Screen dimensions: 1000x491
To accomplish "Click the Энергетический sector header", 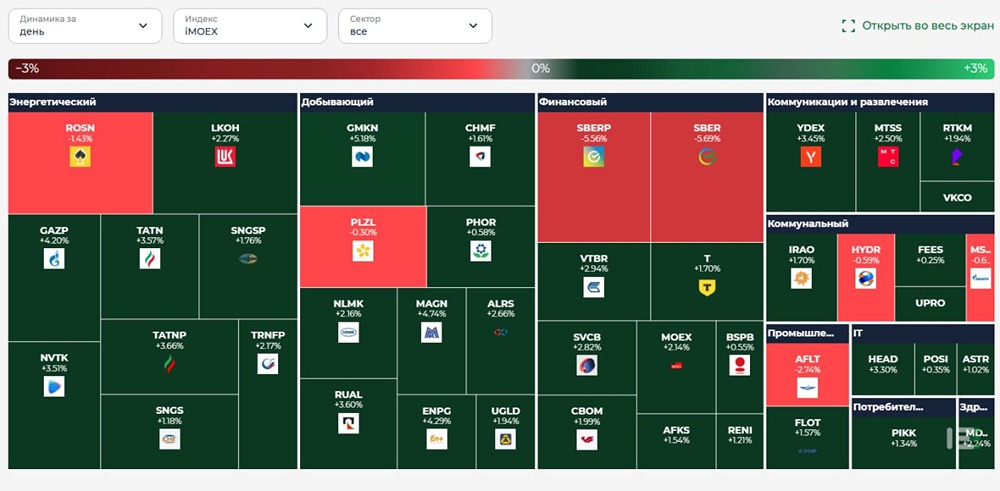I will (152, 102).
